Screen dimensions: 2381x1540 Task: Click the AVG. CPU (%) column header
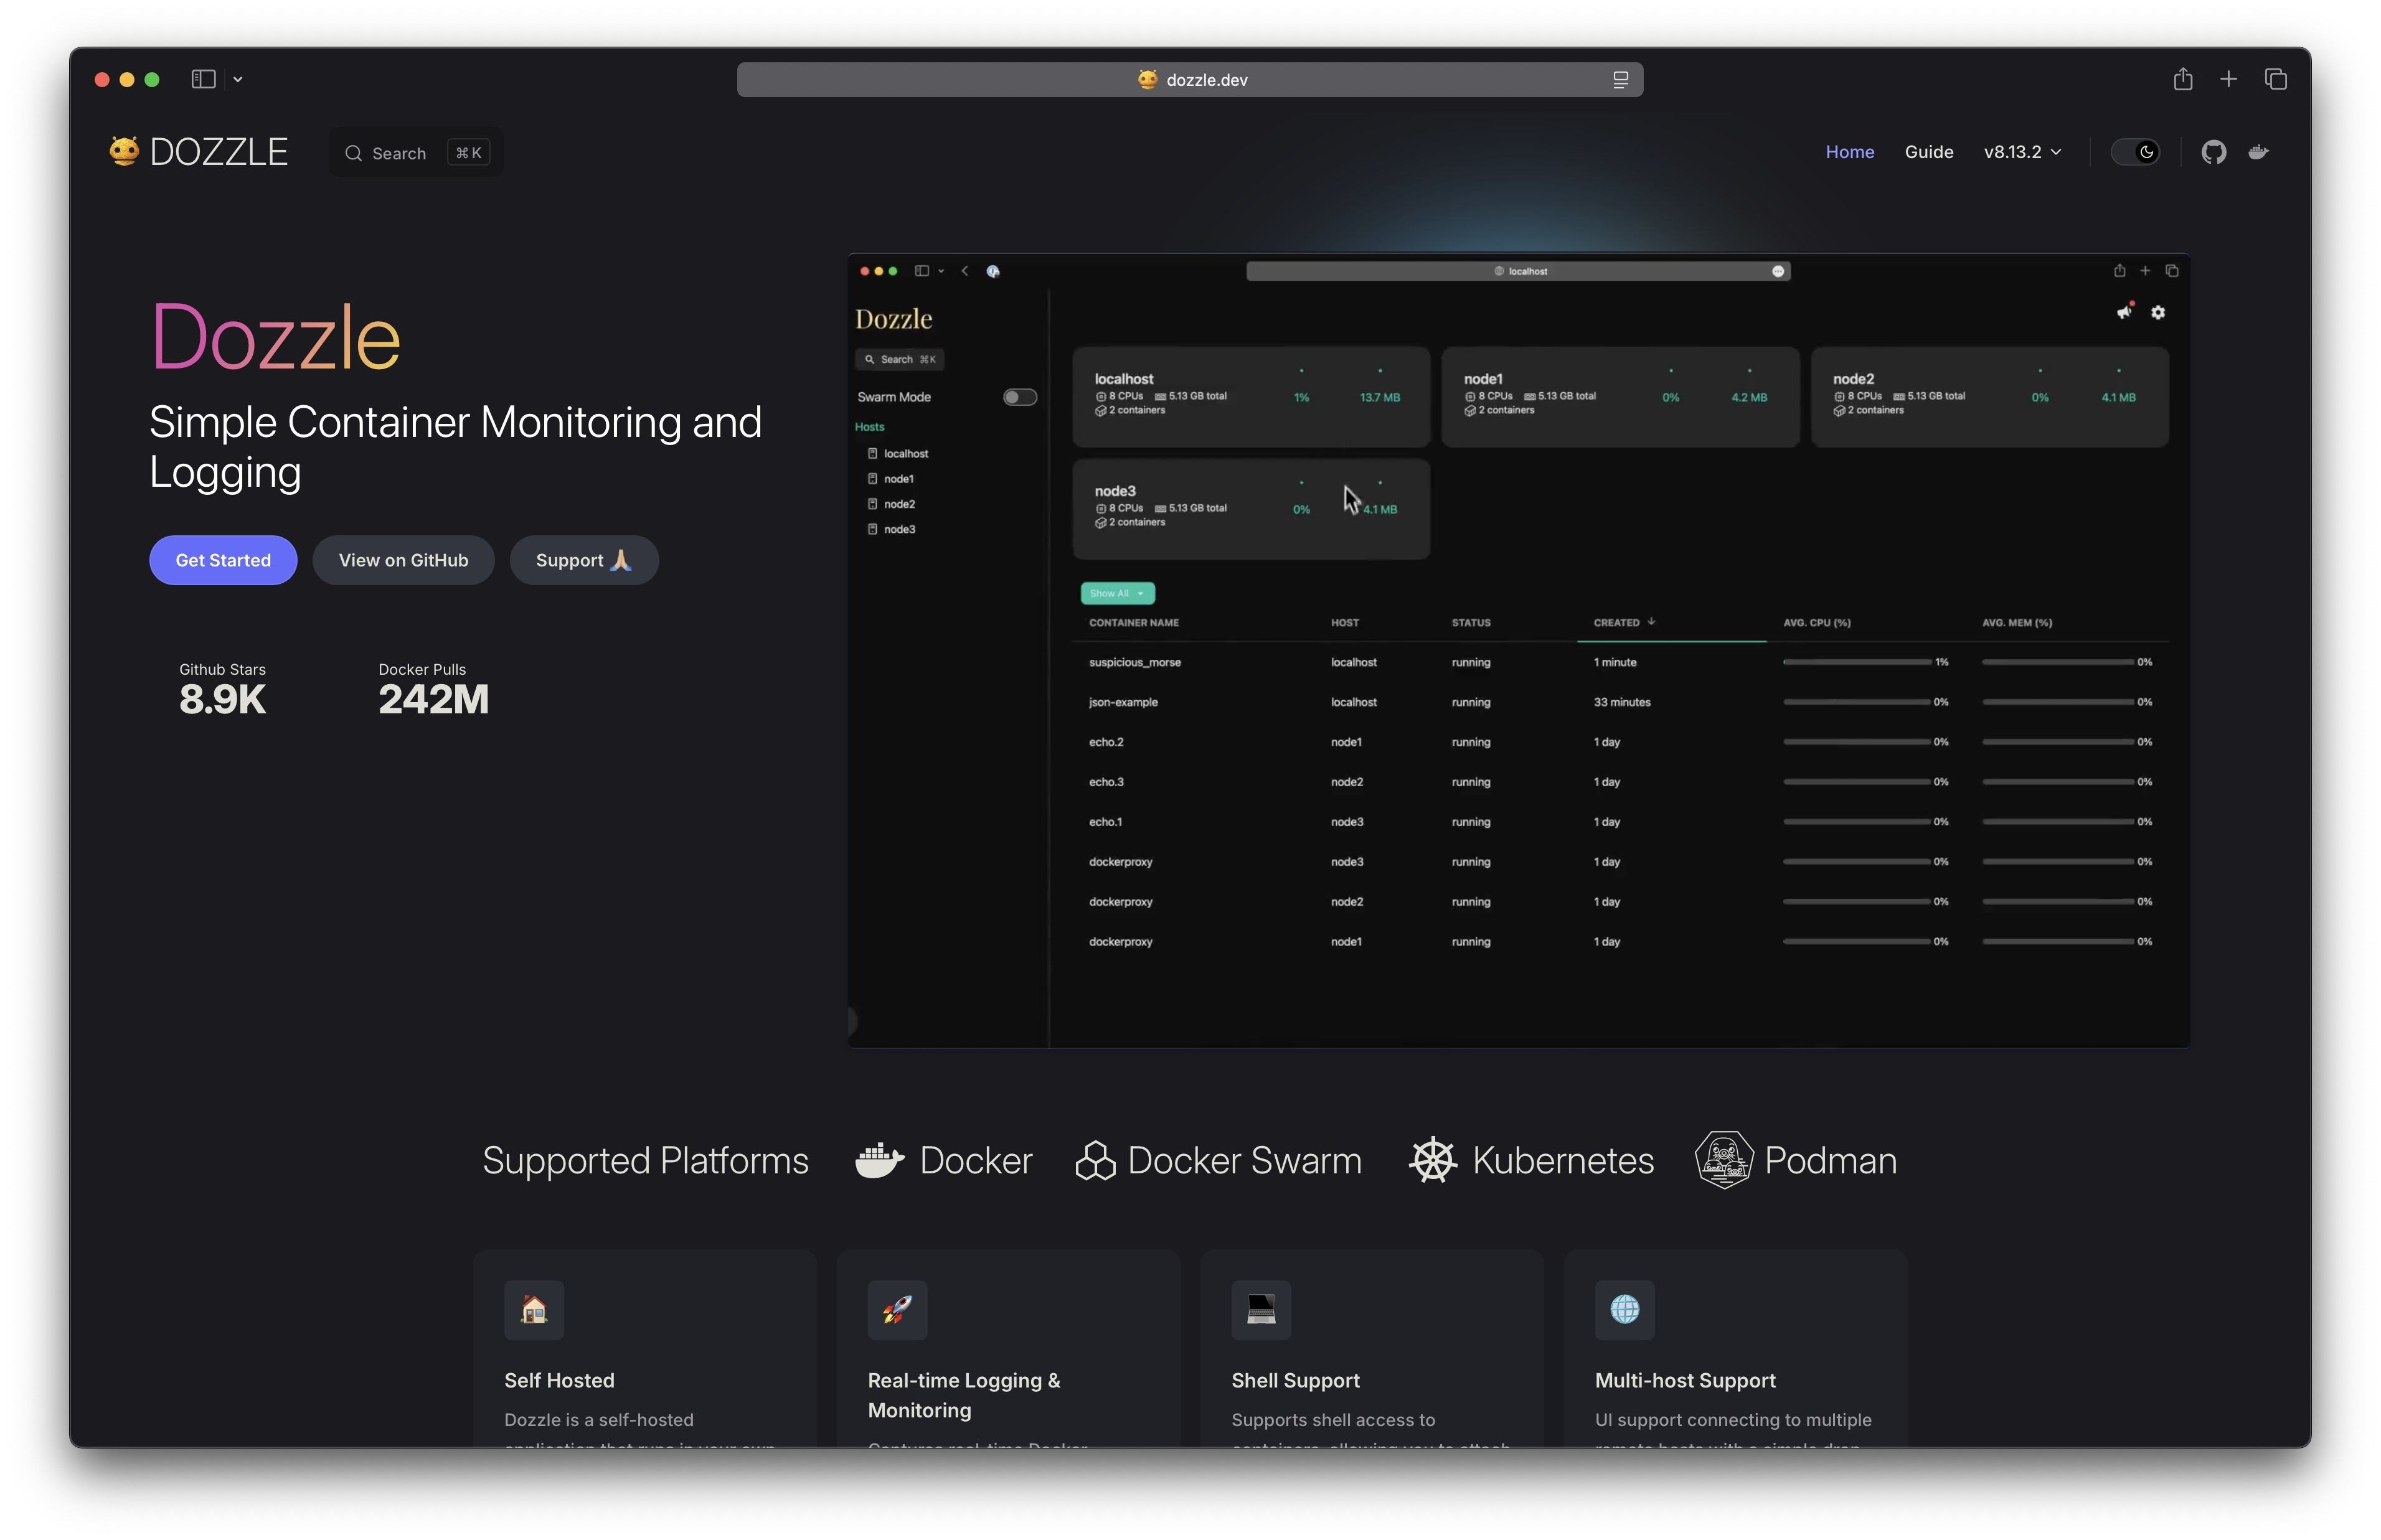pos(1816,623)
